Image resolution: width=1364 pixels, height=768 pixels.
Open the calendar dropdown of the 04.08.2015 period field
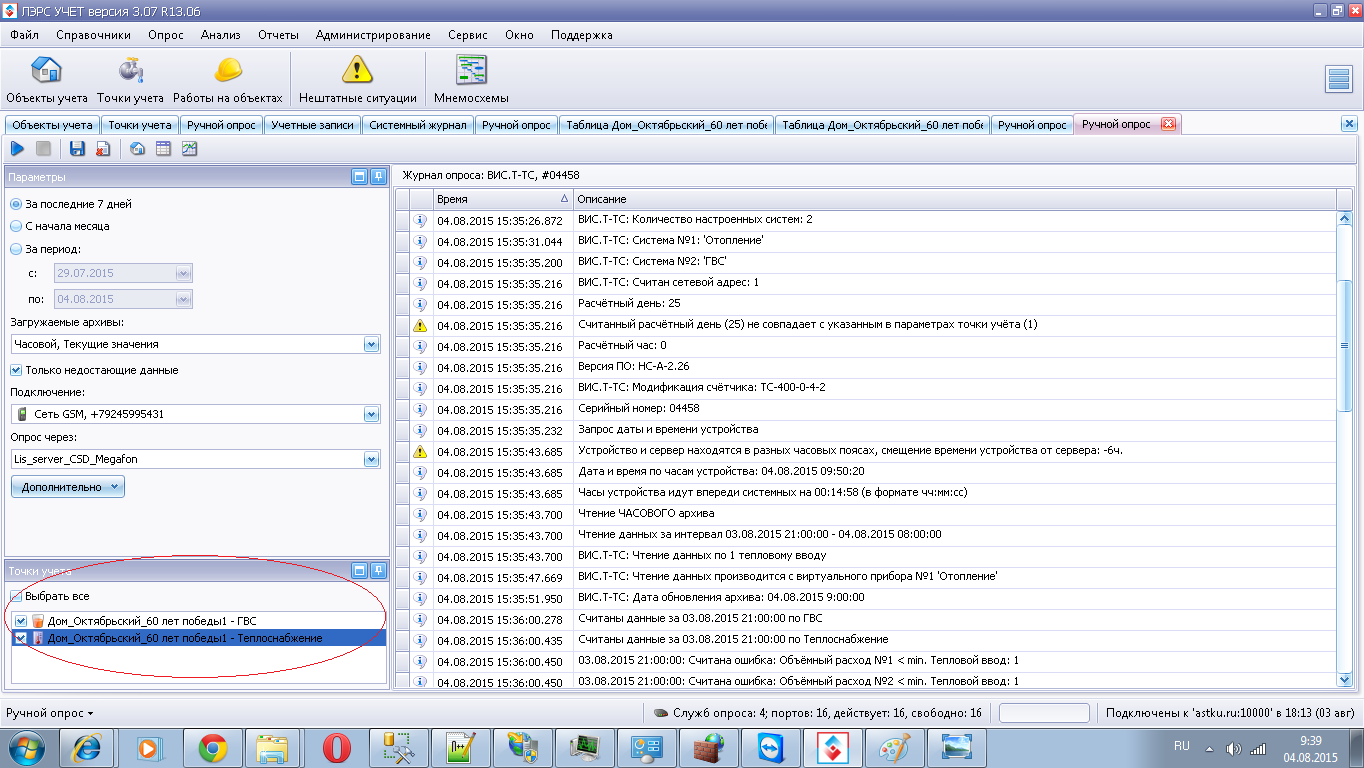[x=183, y=299]
